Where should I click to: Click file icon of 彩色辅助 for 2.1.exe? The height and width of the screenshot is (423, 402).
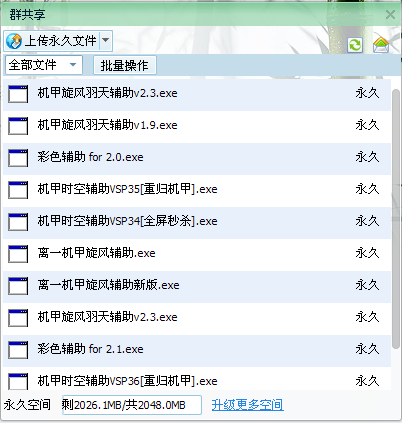point(18,350)
